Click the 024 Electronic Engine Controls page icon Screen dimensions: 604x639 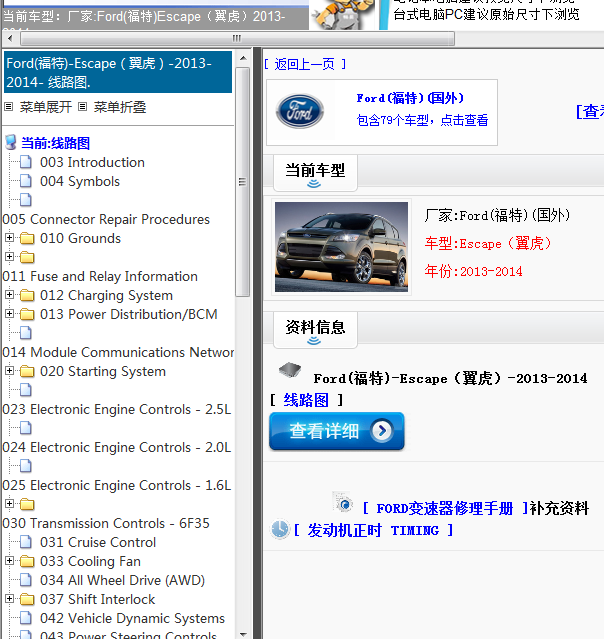coord(26,428)
